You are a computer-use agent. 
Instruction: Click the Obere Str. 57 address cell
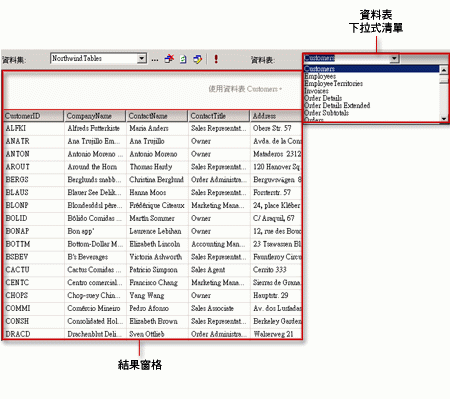[276, 128]
